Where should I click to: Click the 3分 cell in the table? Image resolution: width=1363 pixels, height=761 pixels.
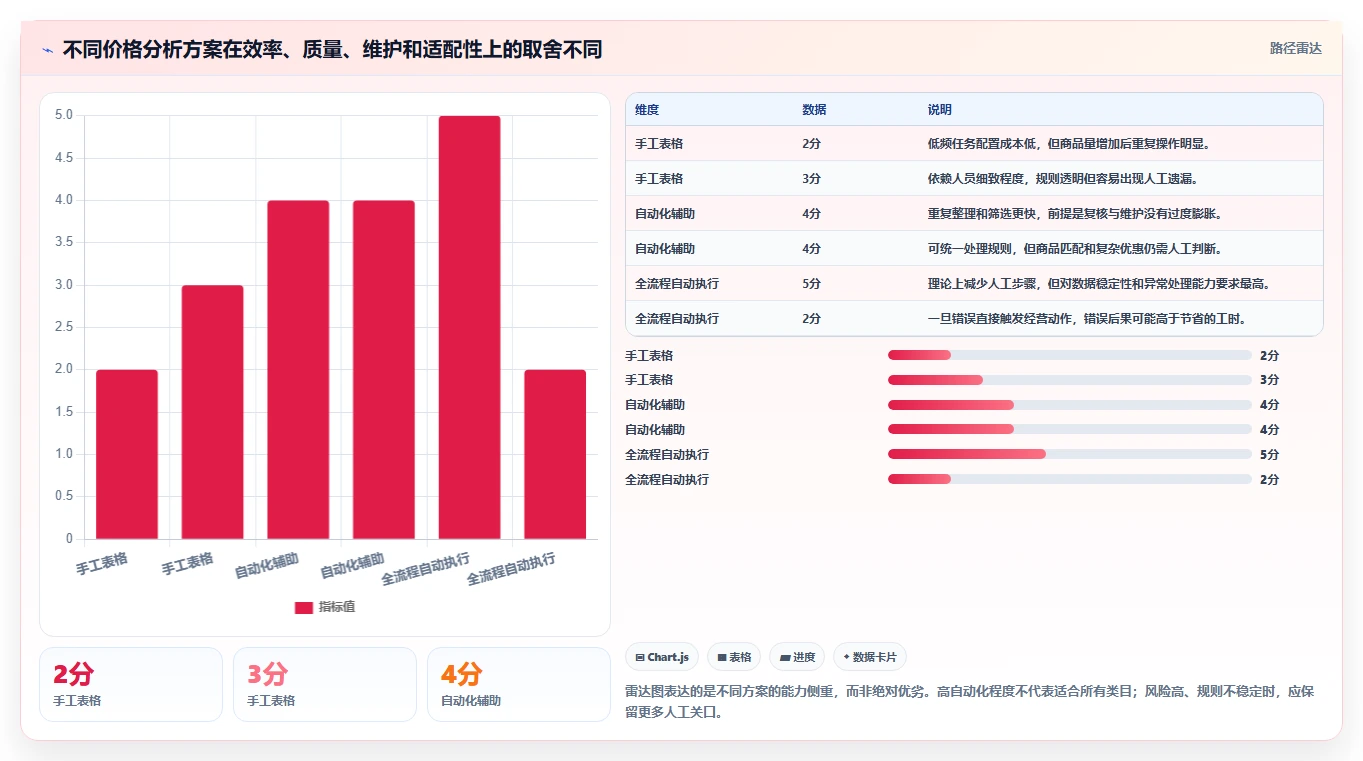click(812, 179)
